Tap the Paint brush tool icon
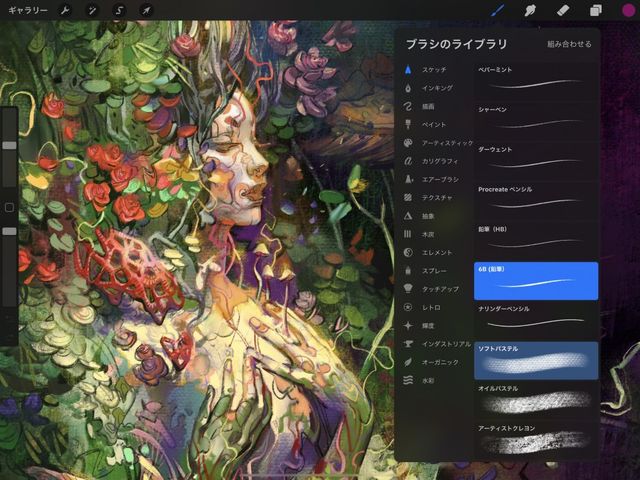This screenshot has width=640, height=480. [x=497, y=10]
